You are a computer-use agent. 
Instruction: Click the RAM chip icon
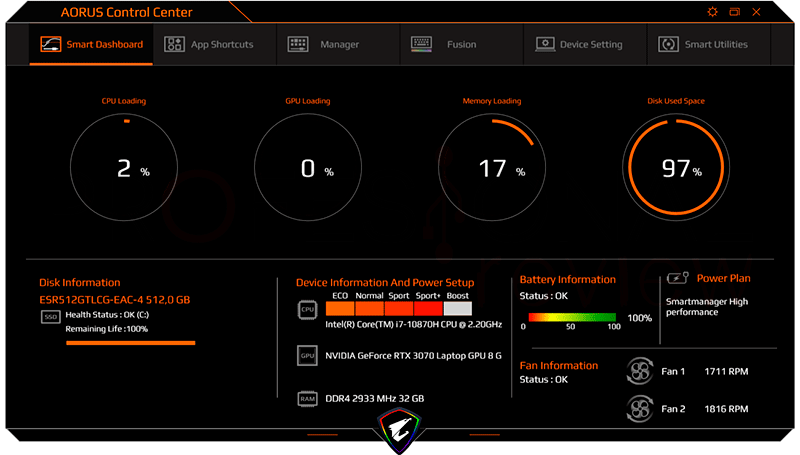307,399
